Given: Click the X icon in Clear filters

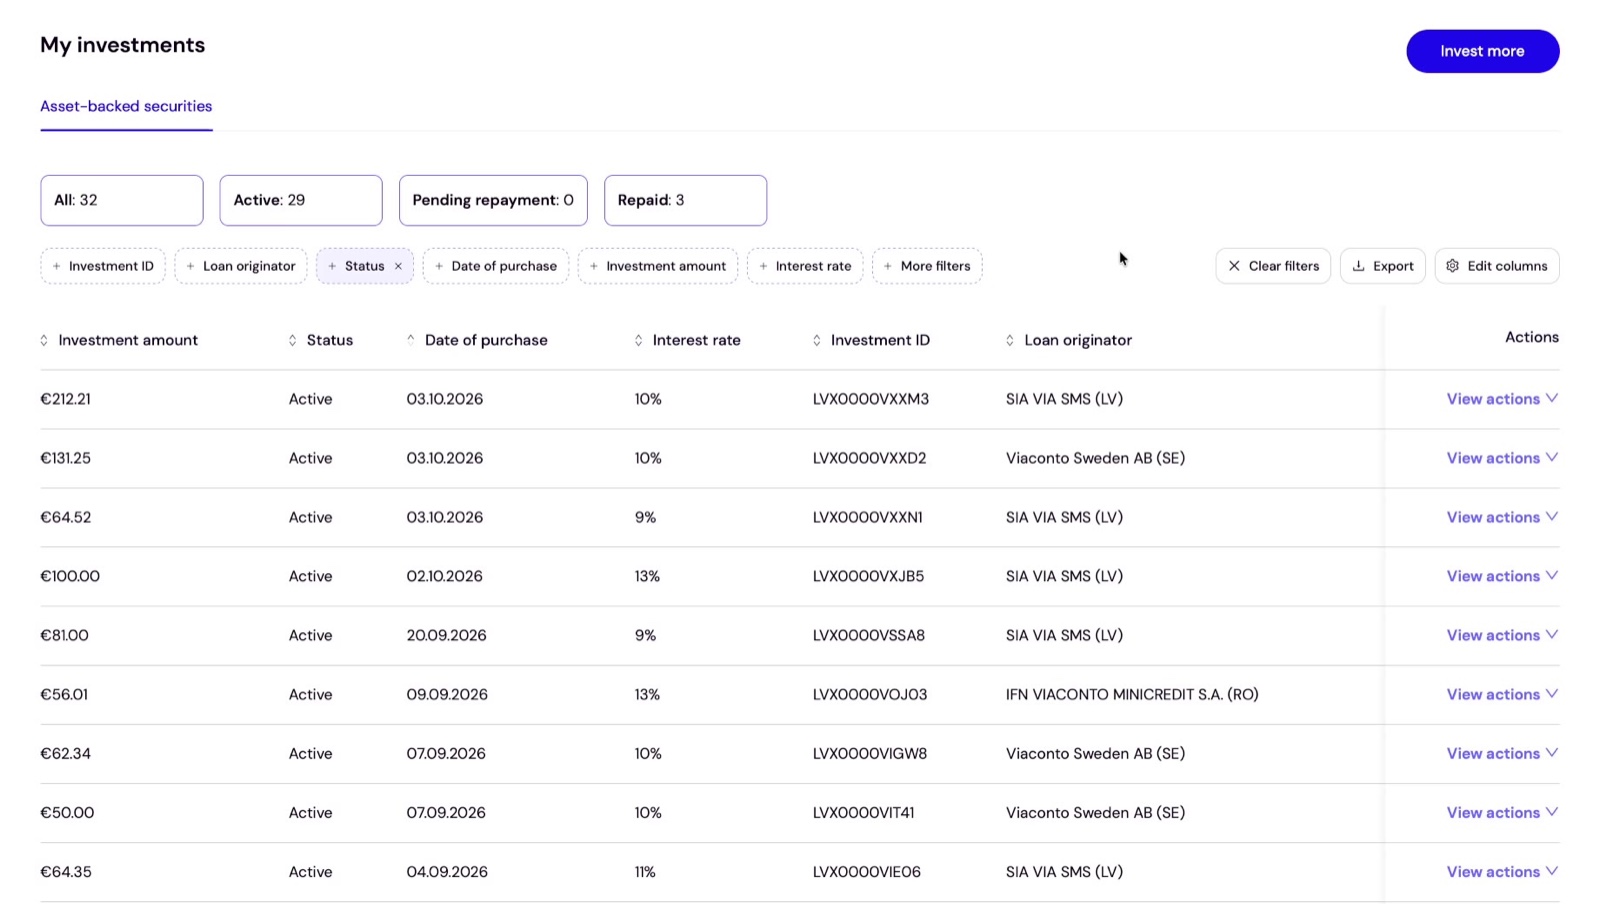Looking at the screenshot, I should point(1234,266).
